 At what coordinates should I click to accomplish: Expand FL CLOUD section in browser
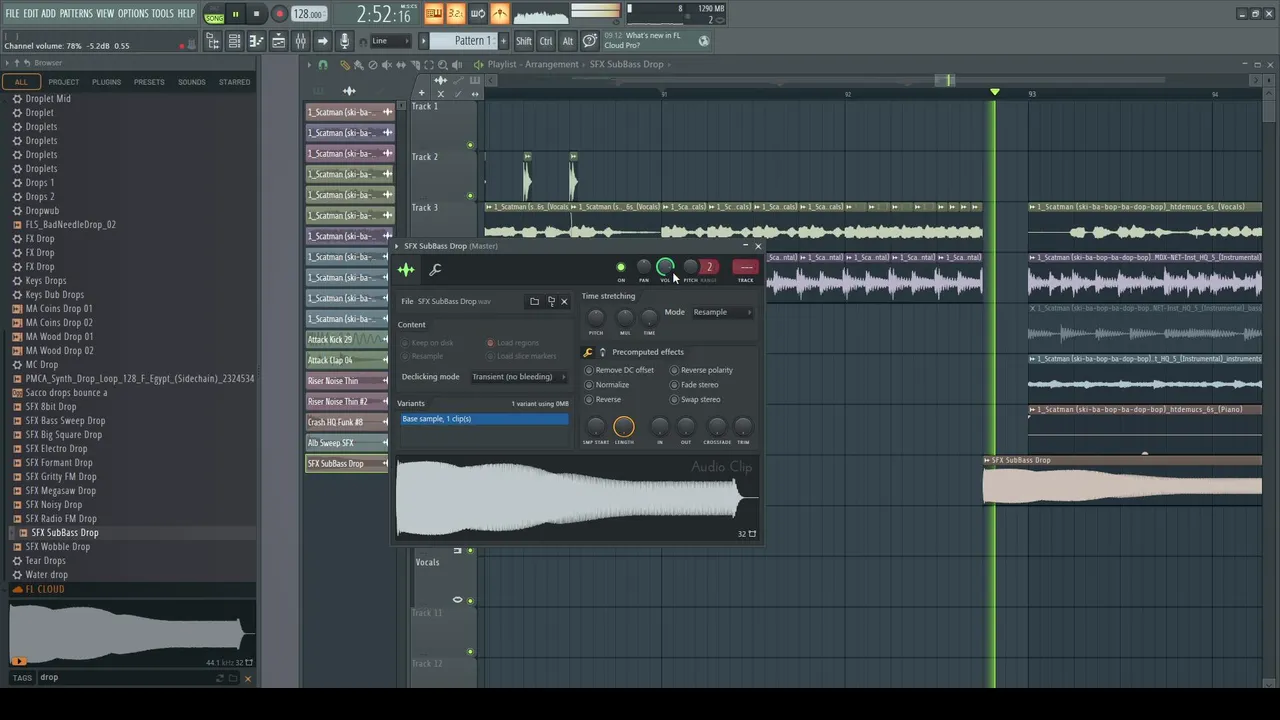[x=44, y=590]
